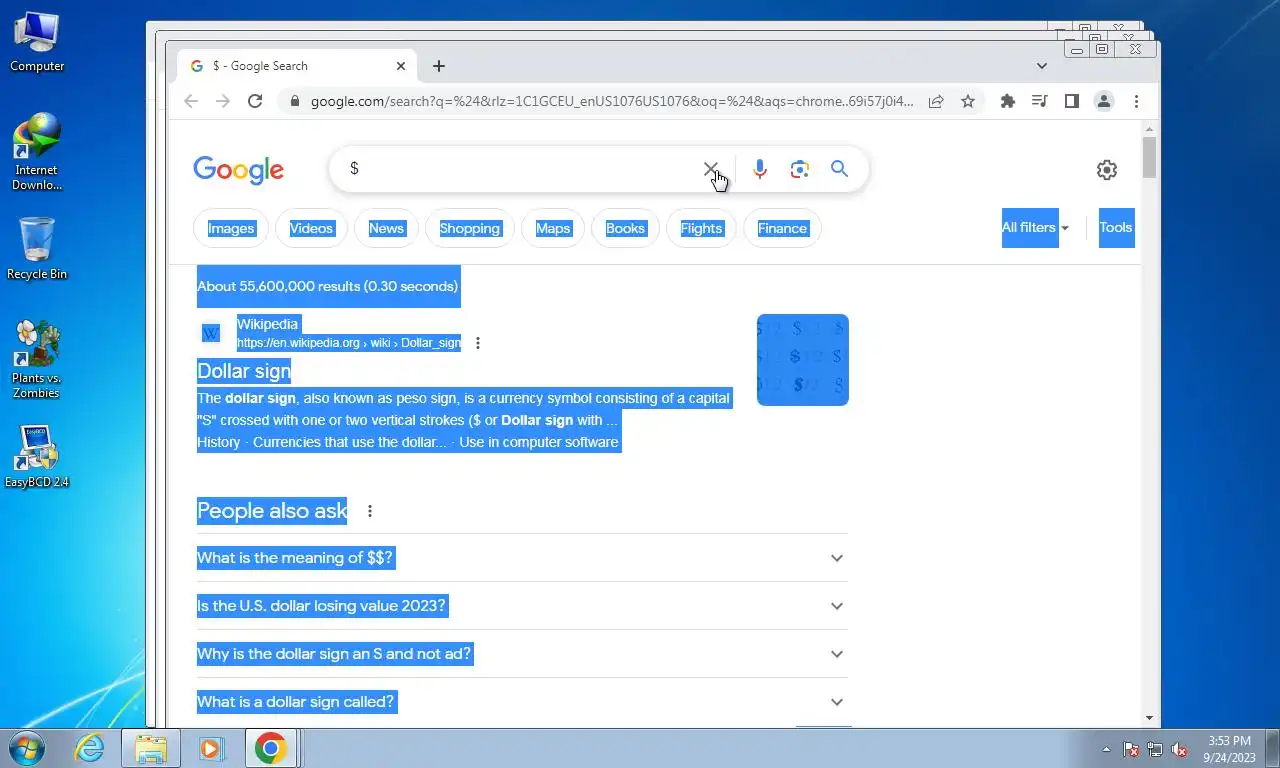
Task: Open more options for Wikipedia result
Action: (x=478, y=343)
